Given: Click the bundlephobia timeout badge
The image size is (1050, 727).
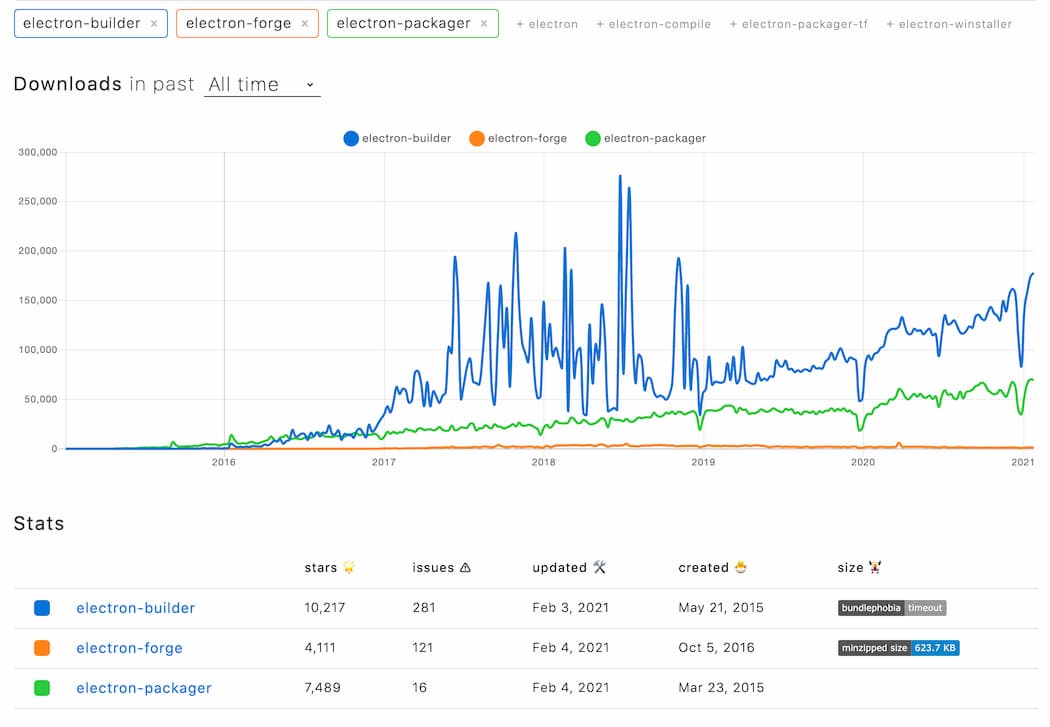Looking at the screenshot, I should click(892, 607).
